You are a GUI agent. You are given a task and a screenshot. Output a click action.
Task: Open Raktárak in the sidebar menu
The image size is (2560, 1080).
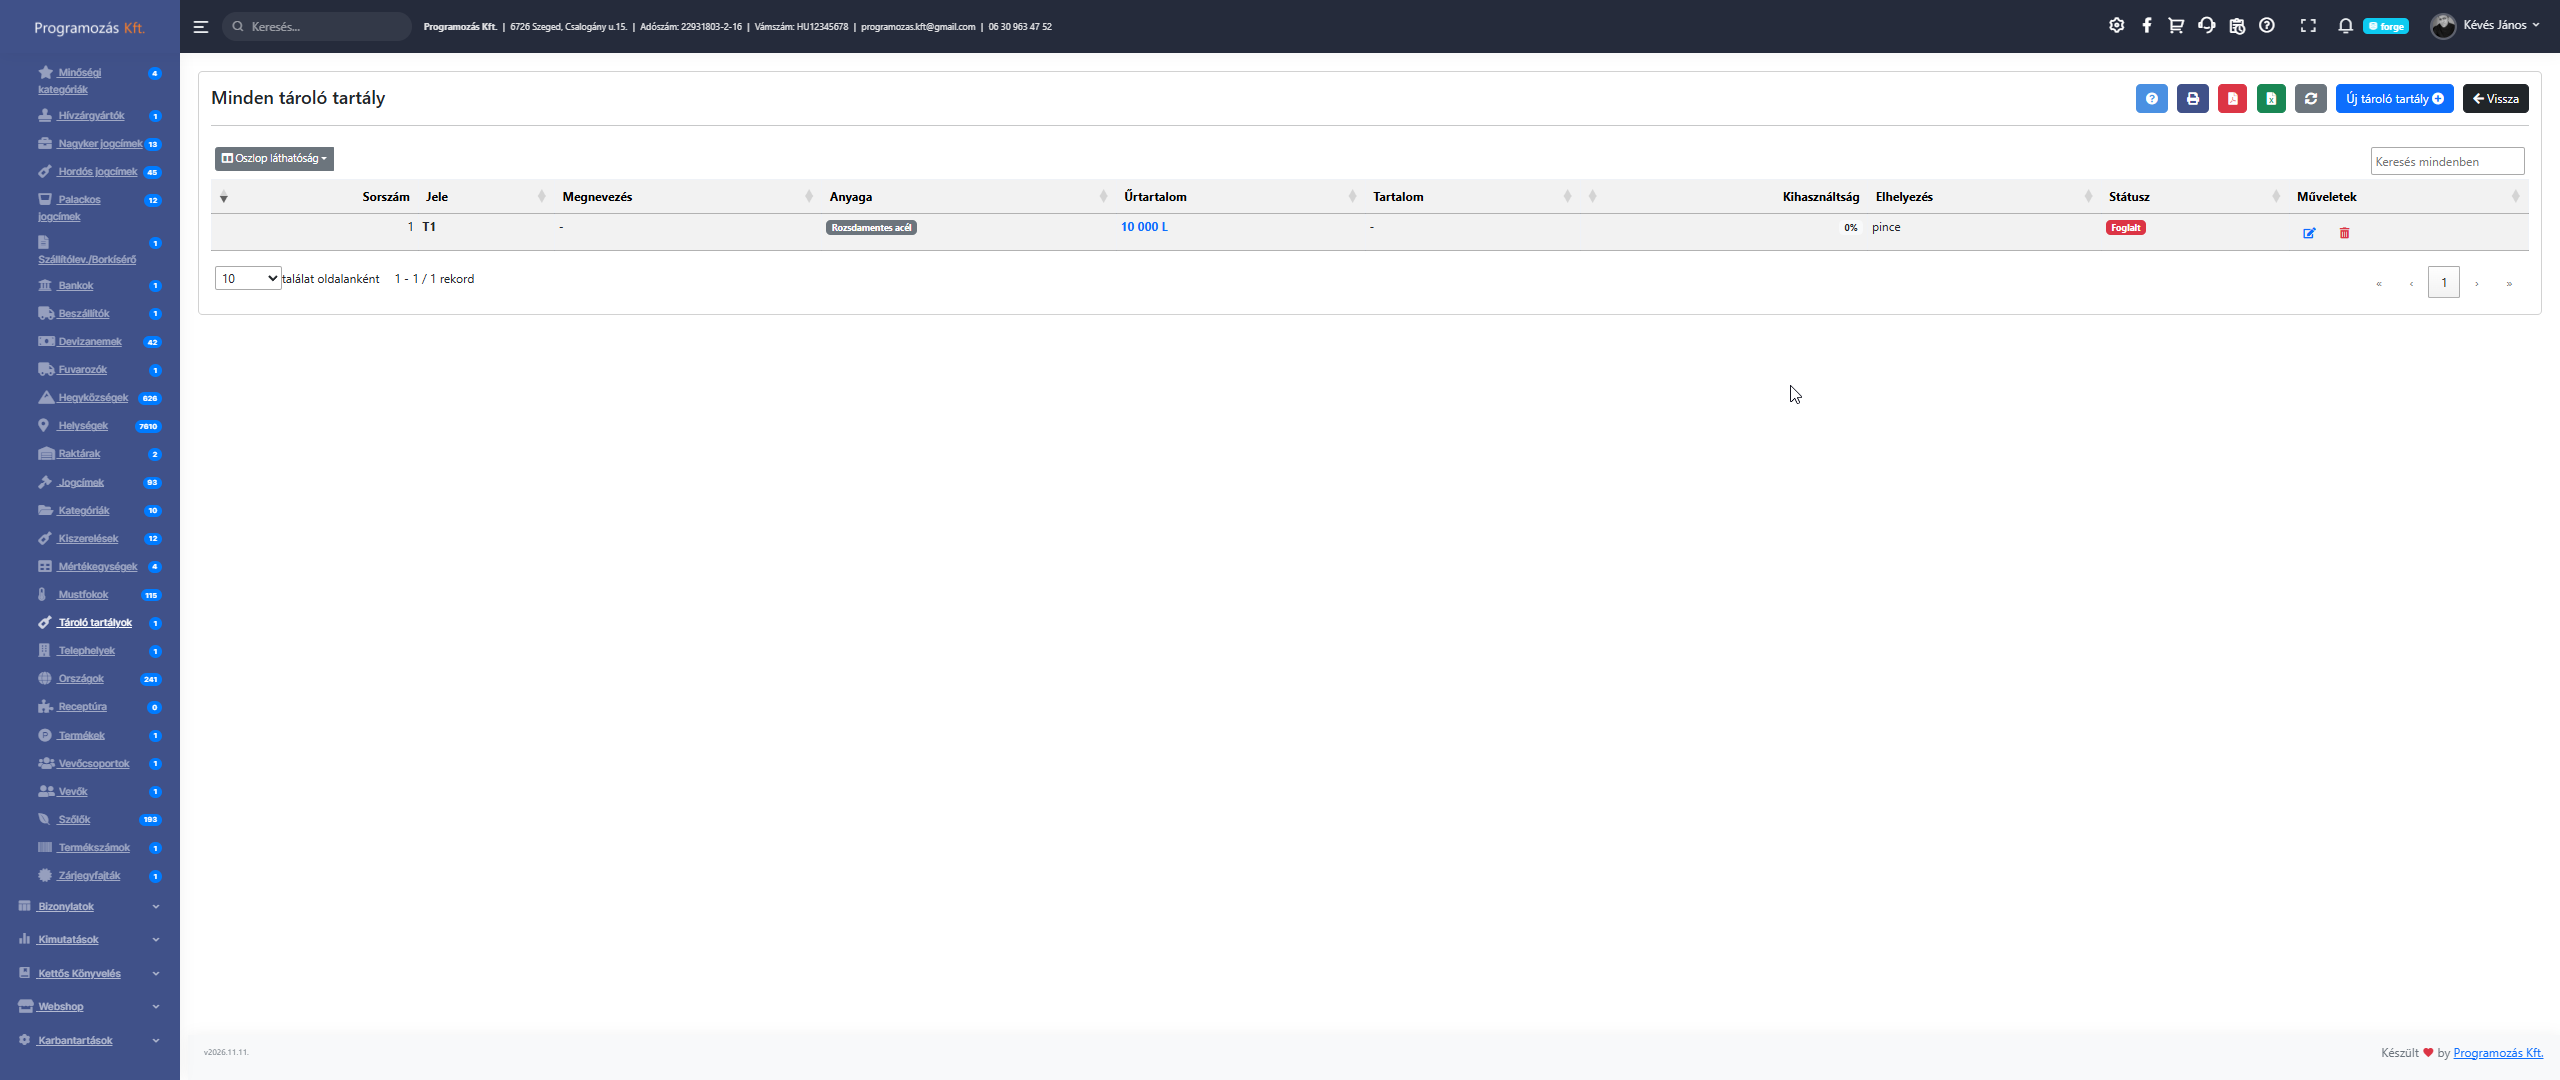(79, 454)
